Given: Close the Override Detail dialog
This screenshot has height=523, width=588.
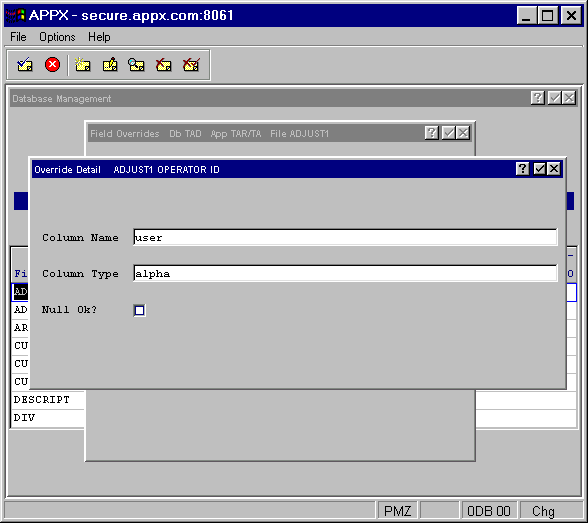Looking at the screenshot, I should (554, 169).
